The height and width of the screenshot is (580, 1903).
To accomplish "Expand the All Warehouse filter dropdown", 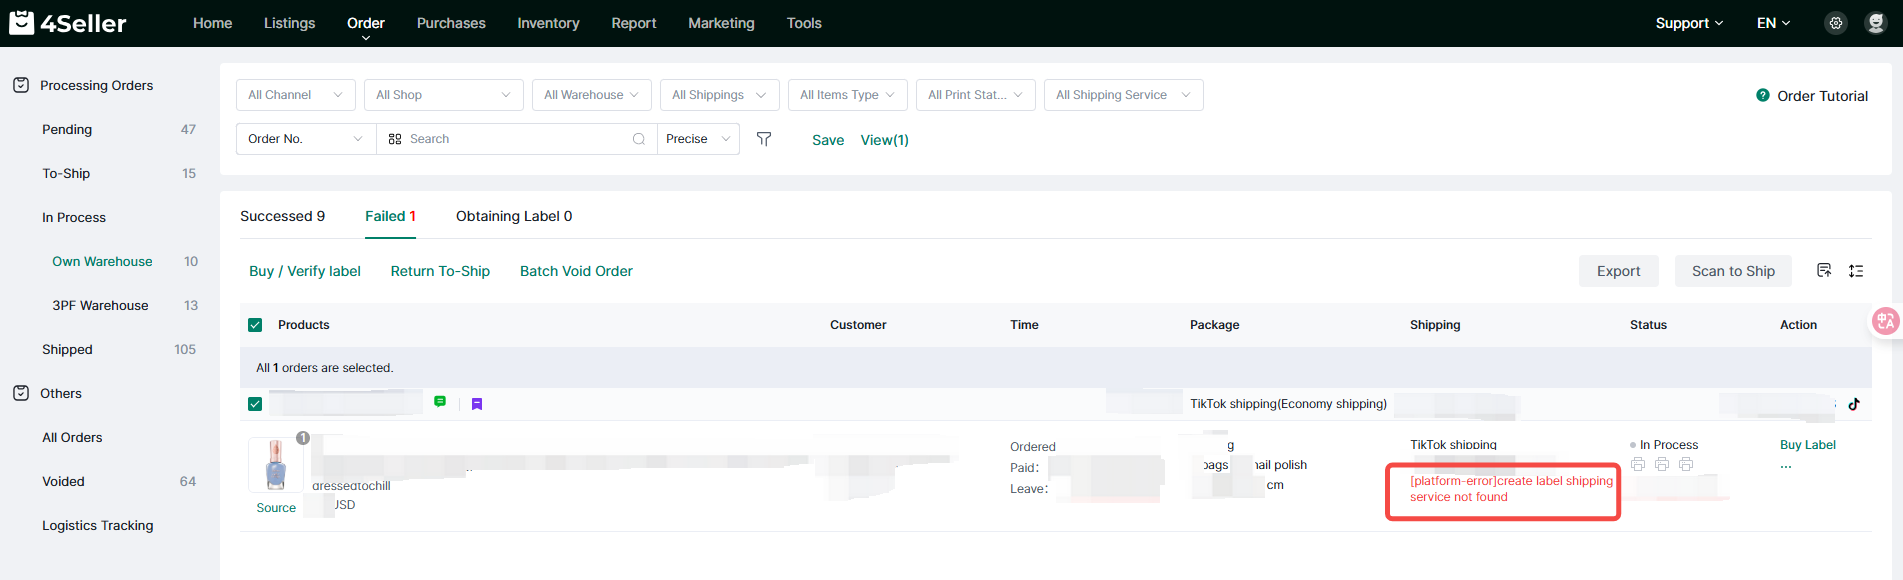I will pos(591,95).
